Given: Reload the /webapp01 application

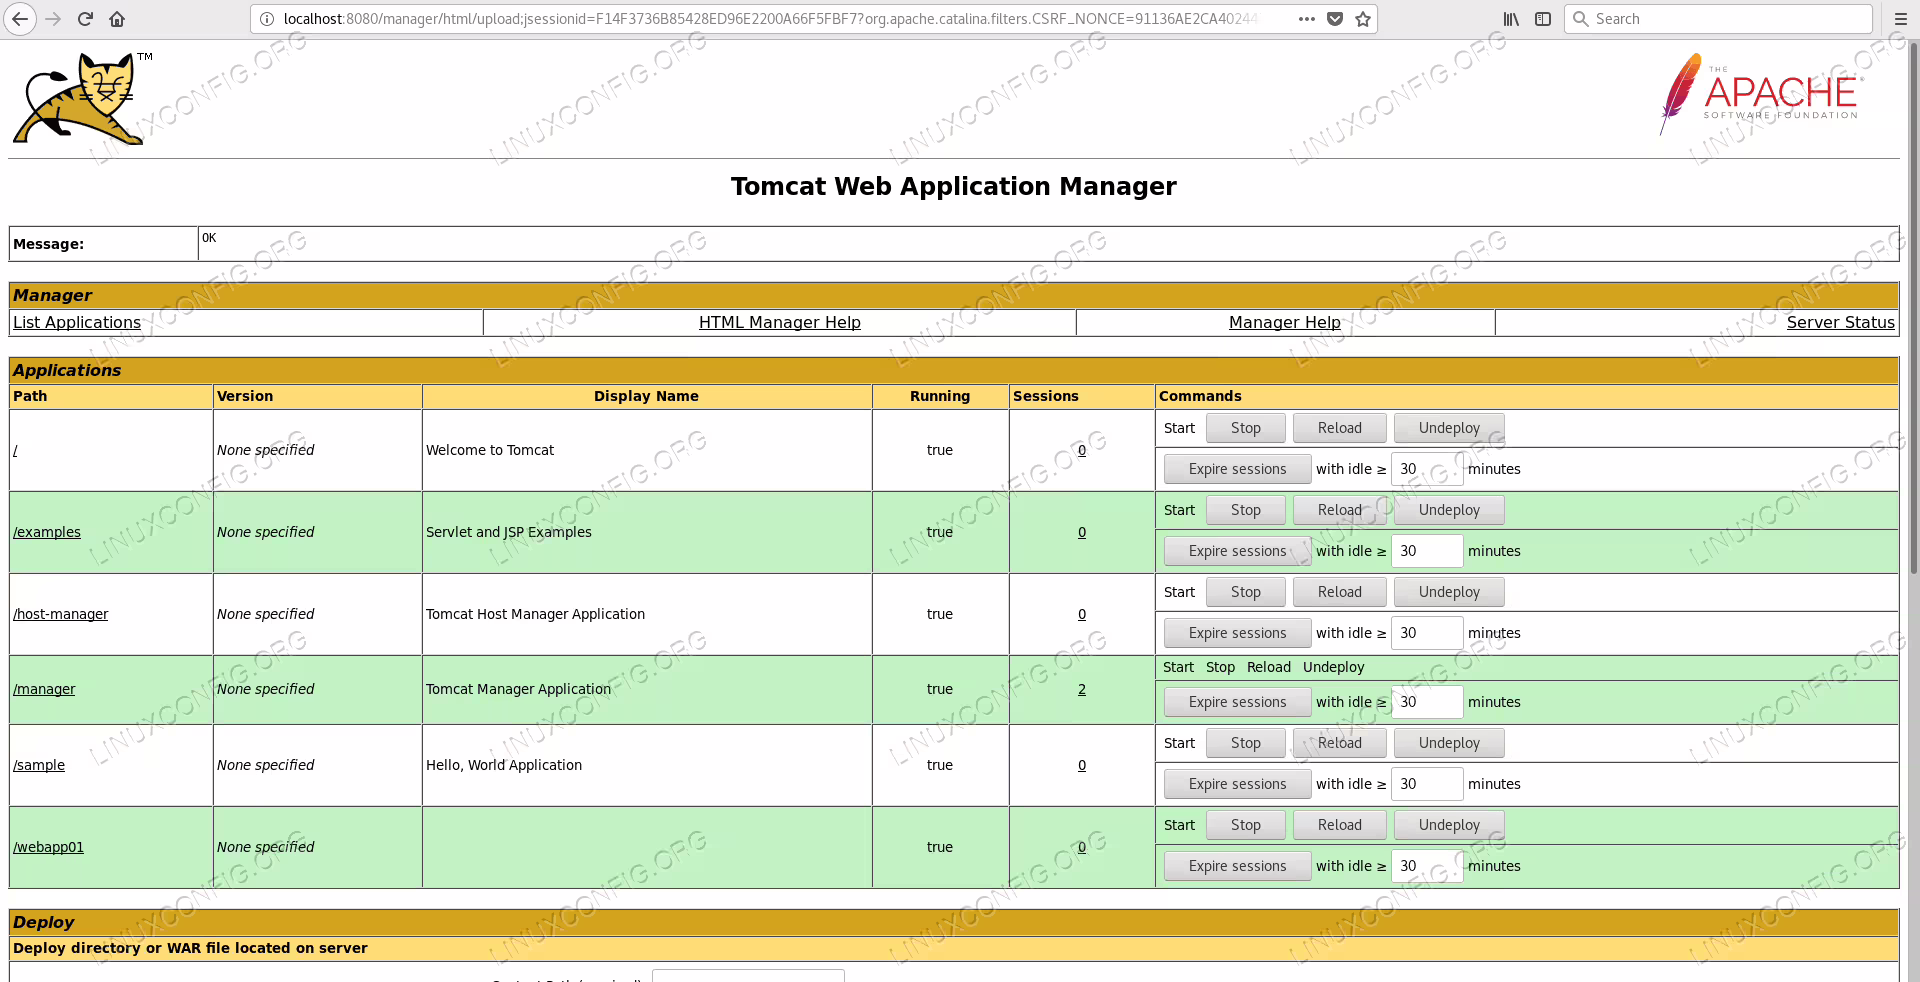Looking at the screenshot, I should (1340, 825).
